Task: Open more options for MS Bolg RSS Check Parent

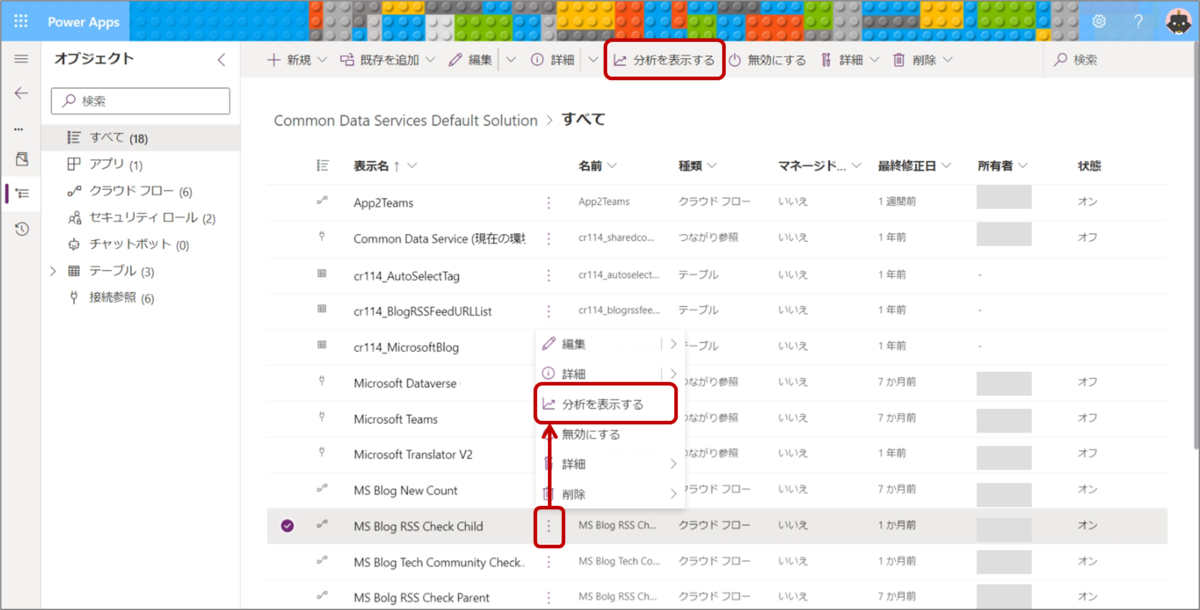Action: coord(548,598)
